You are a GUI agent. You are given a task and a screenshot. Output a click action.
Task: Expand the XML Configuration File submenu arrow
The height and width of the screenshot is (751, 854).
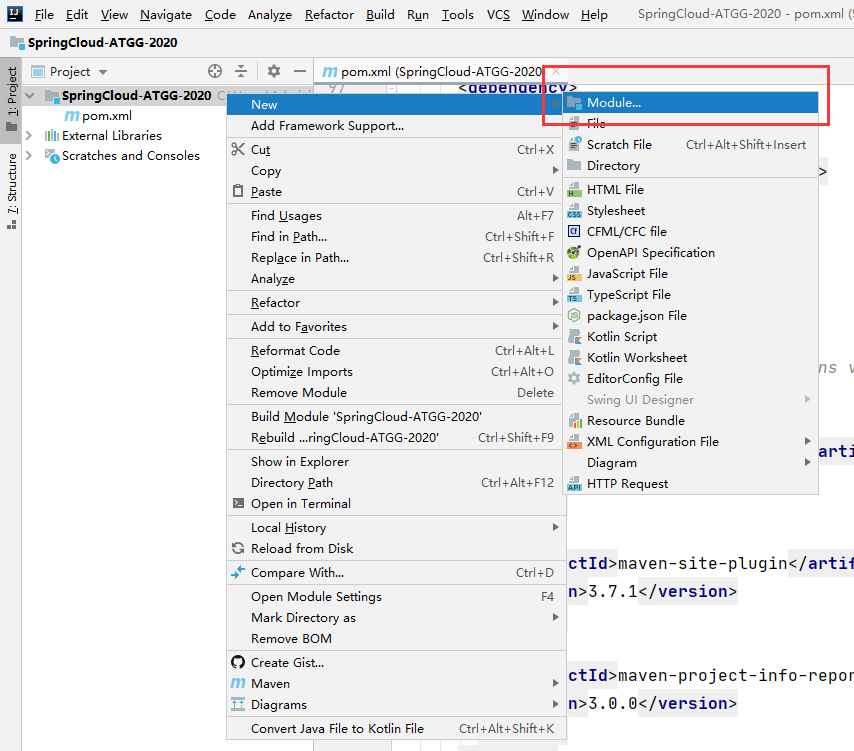tap(808, 441)
